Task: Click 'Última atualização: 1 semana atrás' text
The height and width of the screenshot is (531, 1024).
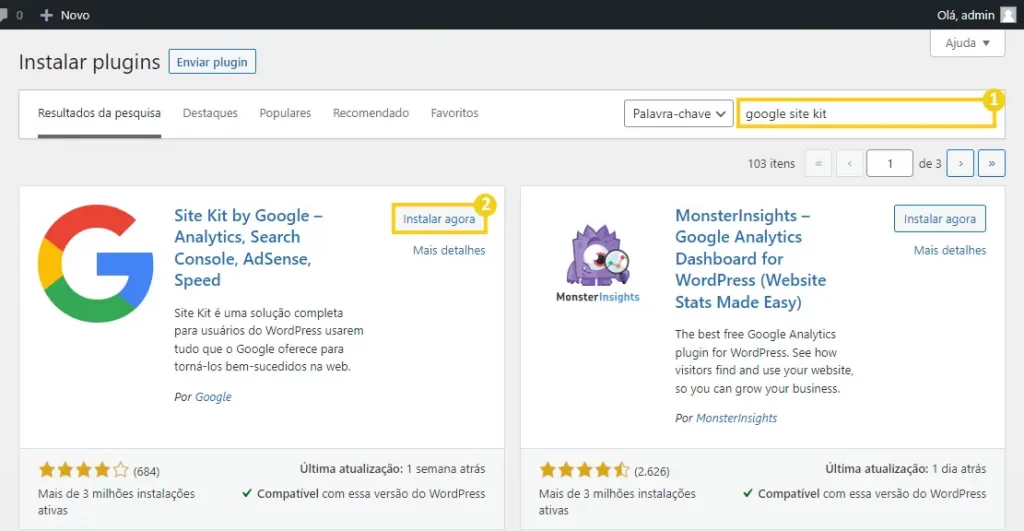Action: [392, 468]
